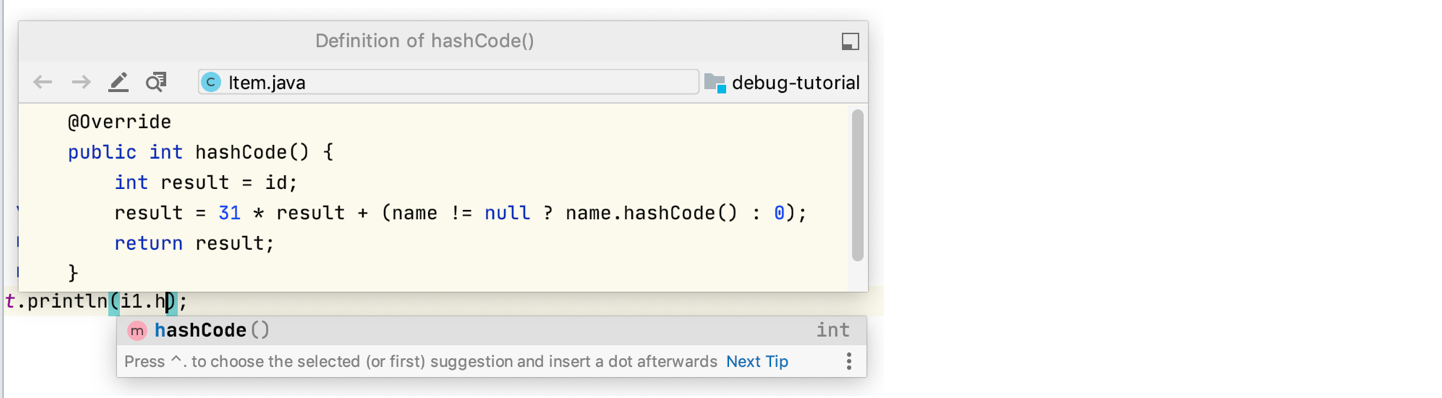Open the Item.java file selector box
Screen dimensions: 1442x398
(x=448, y=82)
